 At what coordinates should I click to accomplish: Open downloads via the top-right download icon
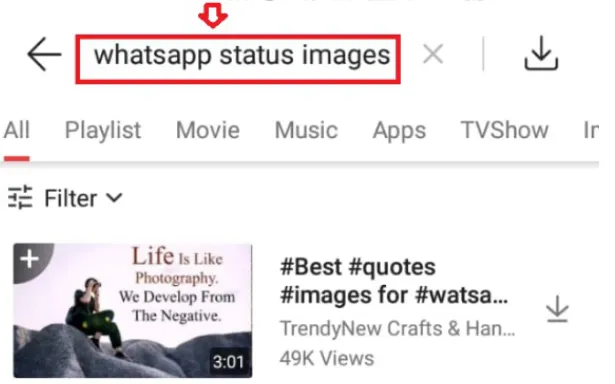click(x=541, y=53)
